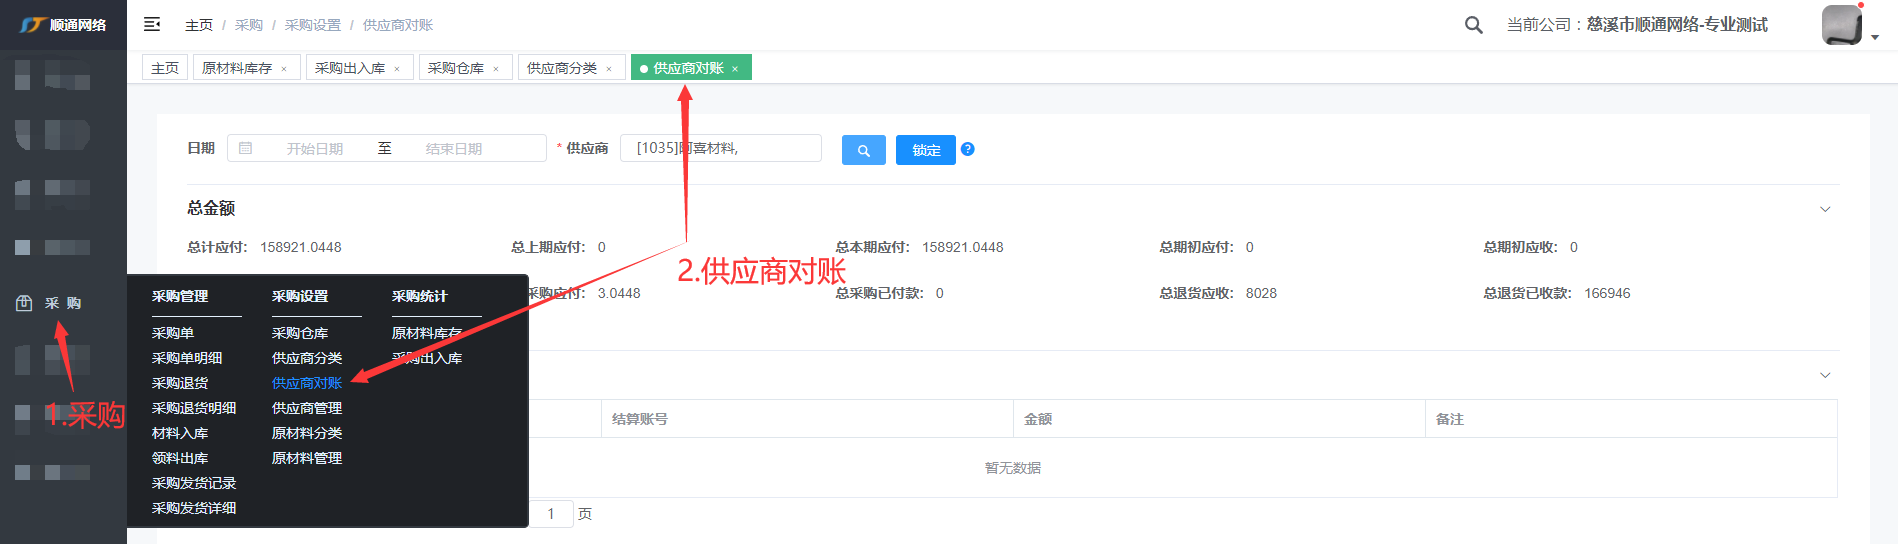Open the 供应商 selection dropdown
The height and width of the screenshot is (544, 1898).
[x=720, y=148]
